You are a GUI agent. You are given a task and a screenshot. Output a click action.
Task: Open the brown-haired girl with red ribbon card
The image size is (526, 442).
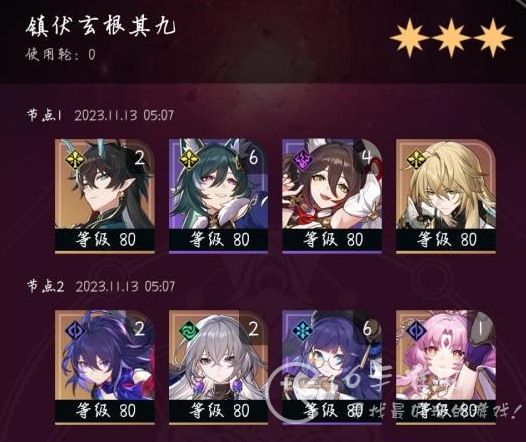coord(332,196)
